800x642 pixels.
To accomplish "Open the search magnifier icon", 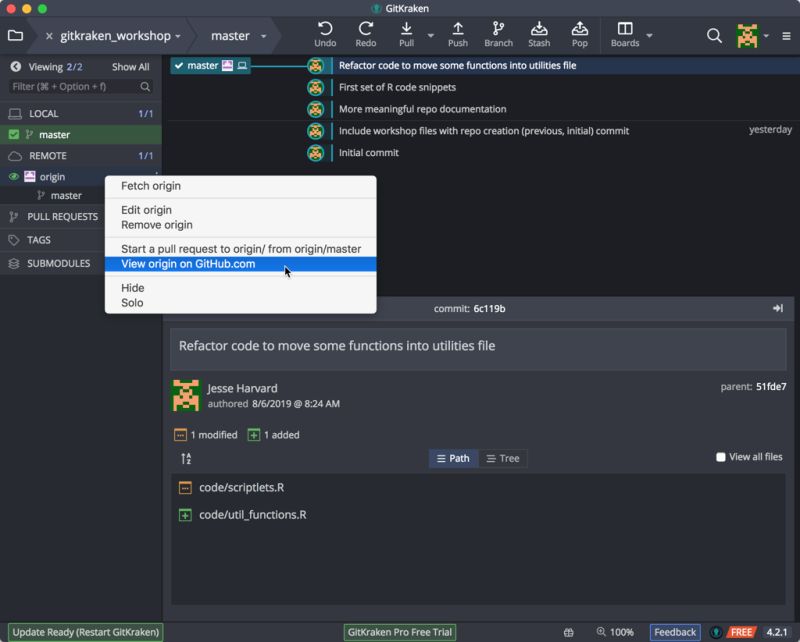I will click(713, 33).
